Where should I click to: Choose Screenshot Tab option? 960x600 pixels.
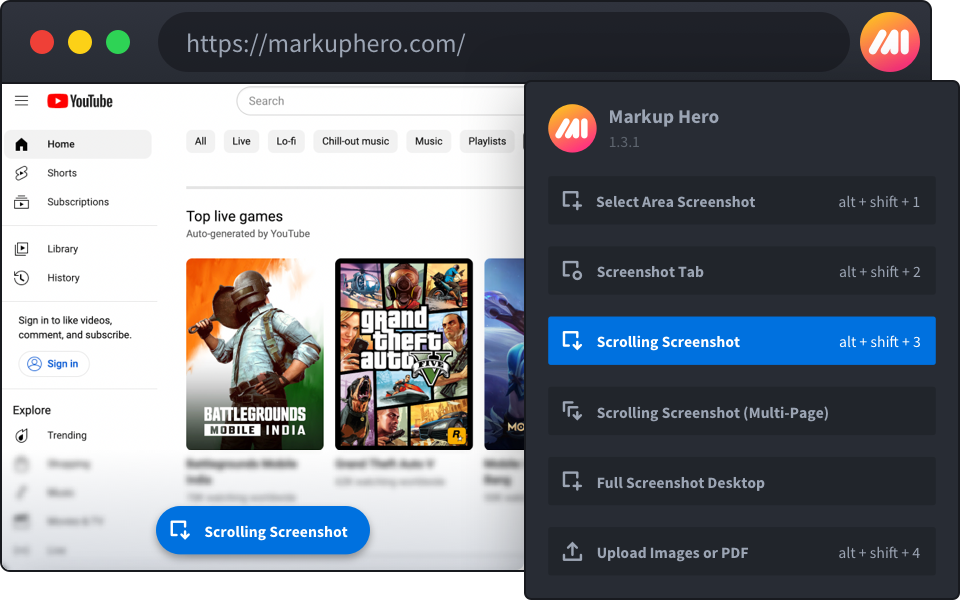tap(741, 271)
